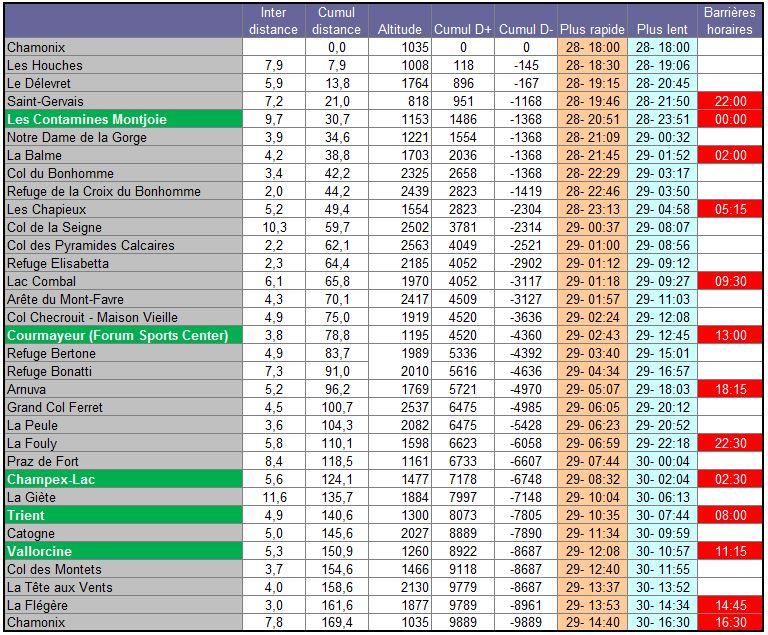Select the green Les Contamines Montjoie cell
Image resolution: width=768 pixels, height=635 pixels.
123,120
